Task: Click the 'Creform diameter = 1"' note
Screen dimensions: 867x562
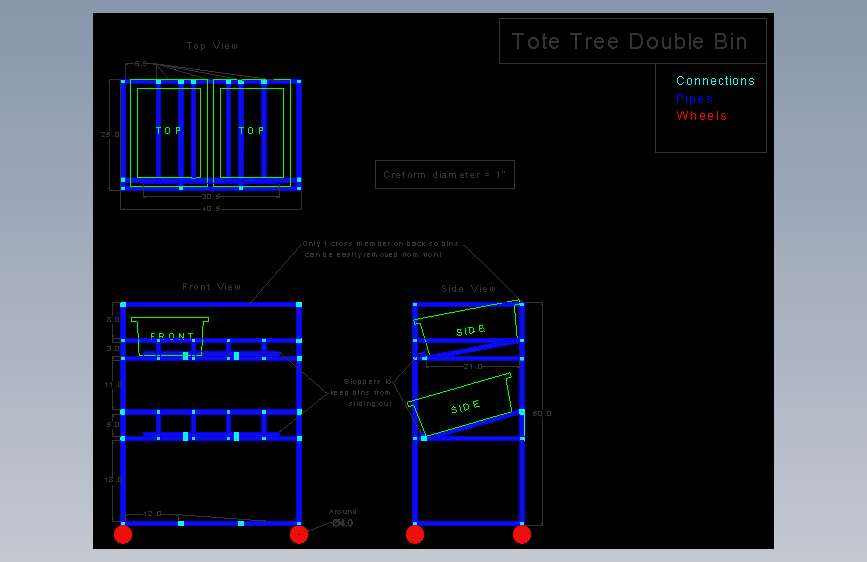Action: point(445,175)
